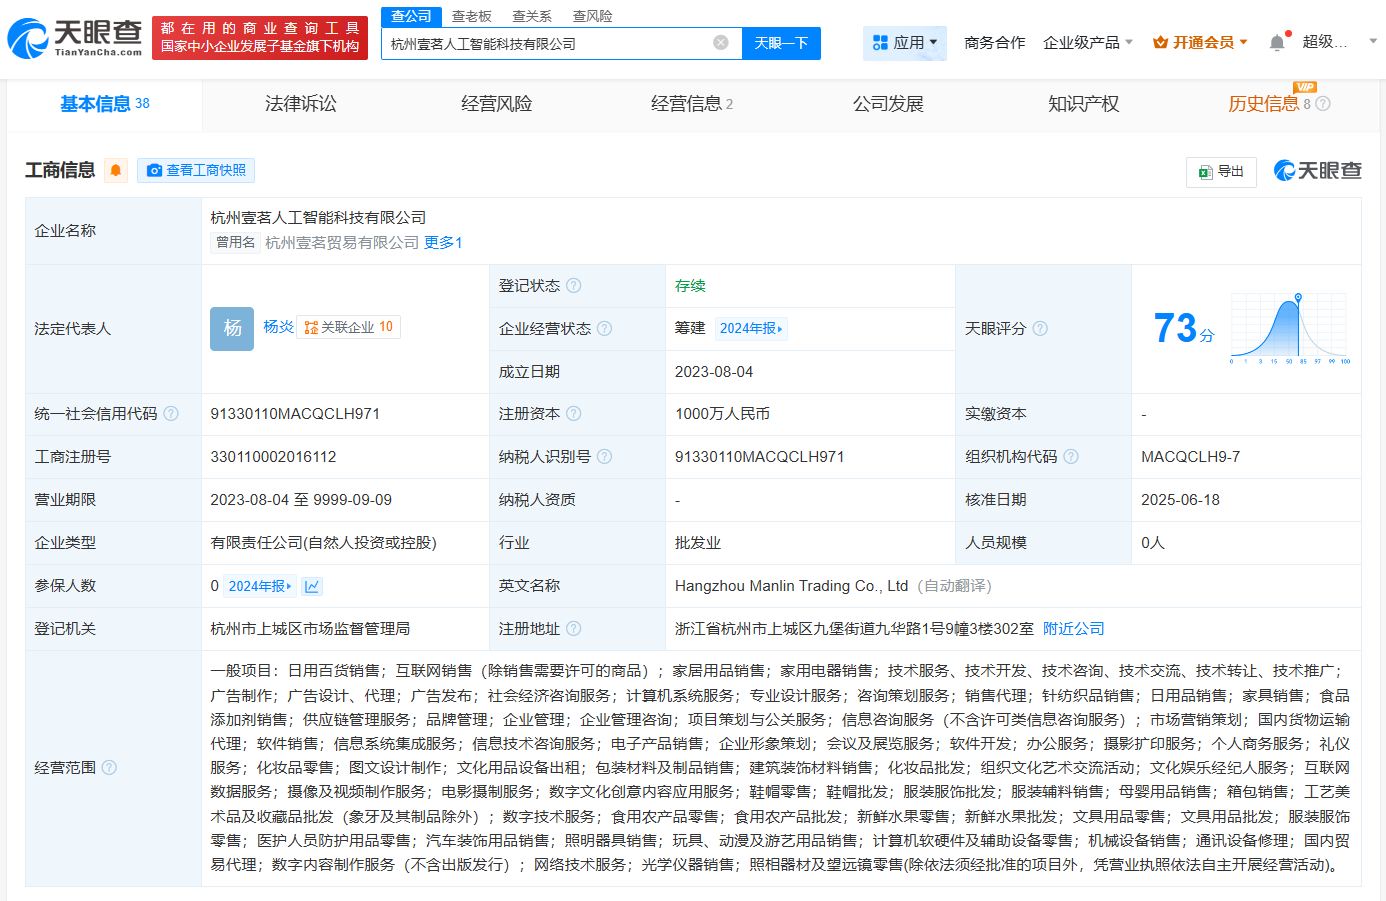Open the help icon next to 组织机构代码
Image resolution: width=1386 pixels, height=901 pixels.
click(1071, 457)
